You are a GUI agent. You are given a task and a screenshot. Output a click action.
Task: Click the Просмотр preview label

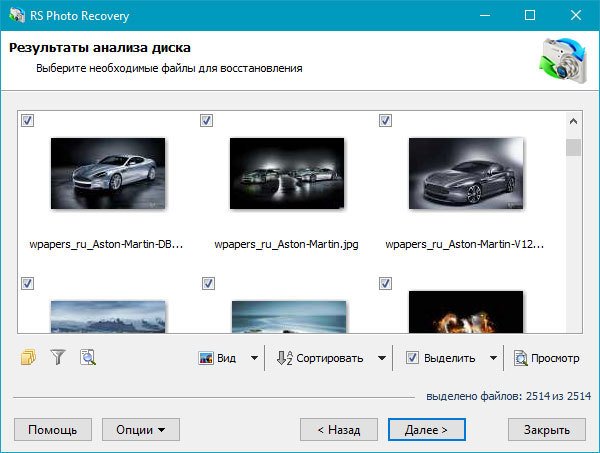pos(555,358)
